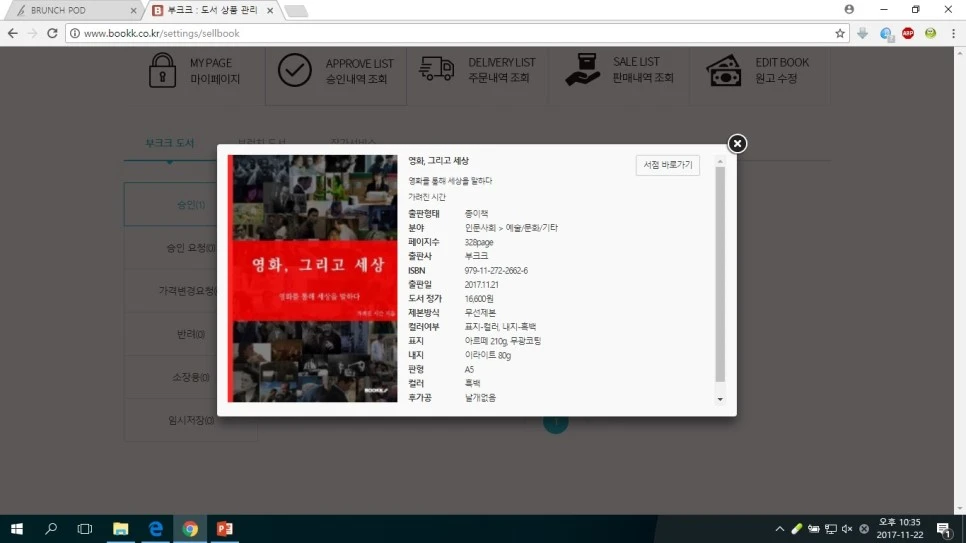Viewport: 966px width, 543px height.
Task: Open SALE LIST hand-box icon
Action: pyautogui.click(x=583, y=70)
